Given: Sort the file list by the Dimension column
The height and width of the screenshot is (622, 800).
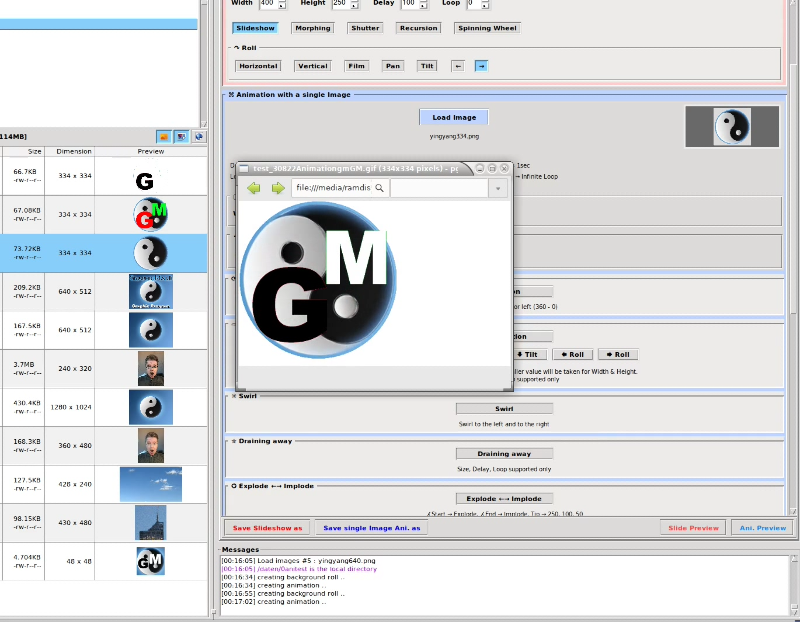Looking at the screenshot, I should [69, 152].
